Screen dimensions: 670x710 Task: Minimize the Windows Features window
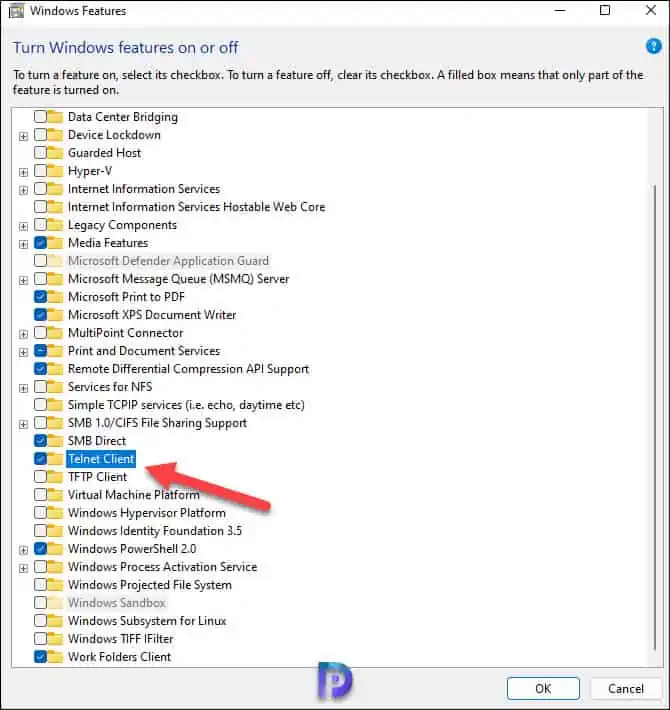(560, 10)
